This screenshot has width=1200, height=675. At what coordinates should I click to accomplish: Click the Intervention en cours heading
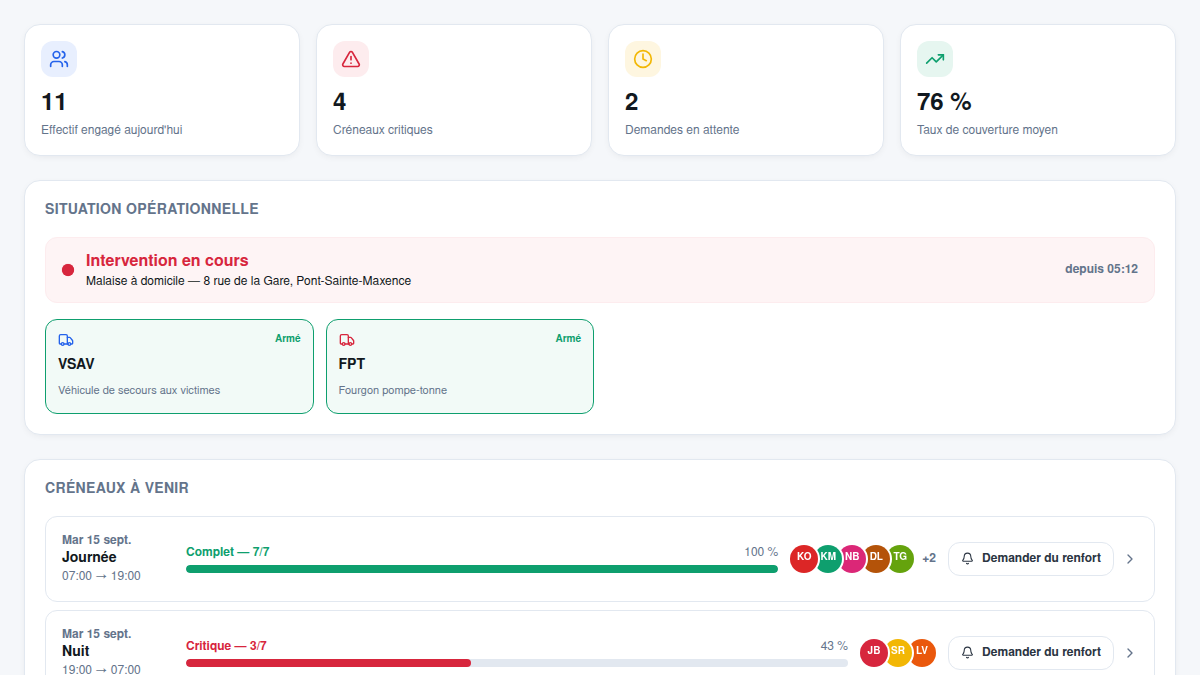coord(167,261)
